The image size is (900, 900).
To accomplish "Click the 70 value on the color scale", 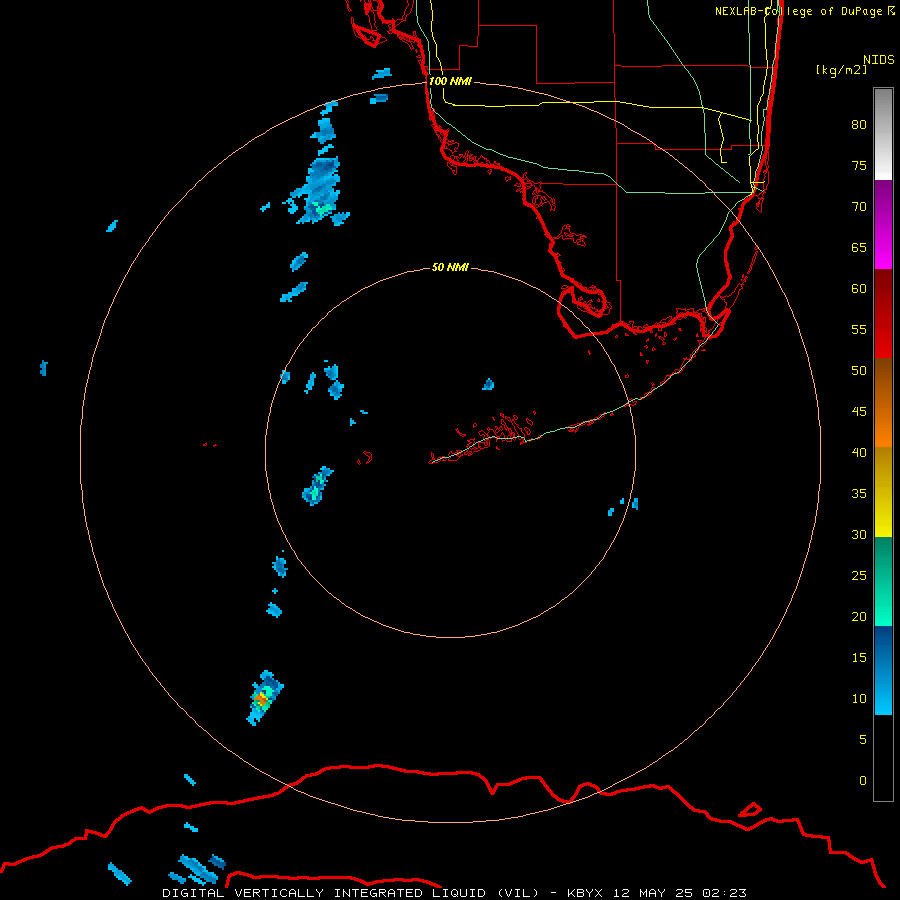I will (859, 207).
